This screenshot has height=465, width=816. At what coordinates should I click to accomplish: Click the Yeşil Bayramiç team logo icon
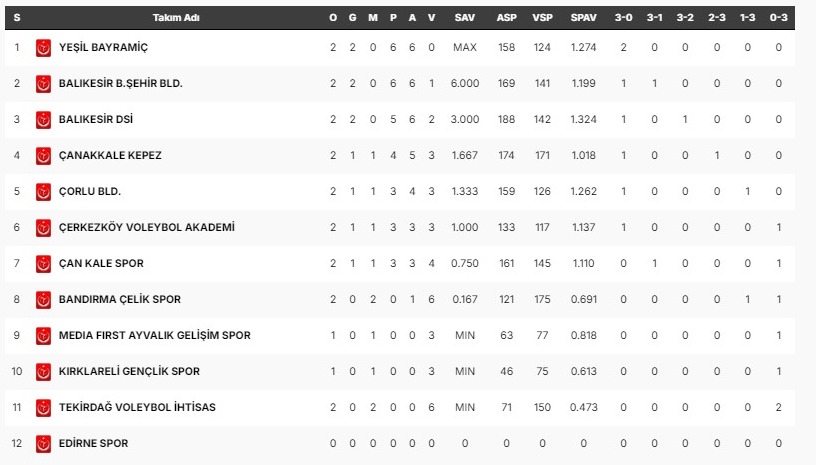43,48
